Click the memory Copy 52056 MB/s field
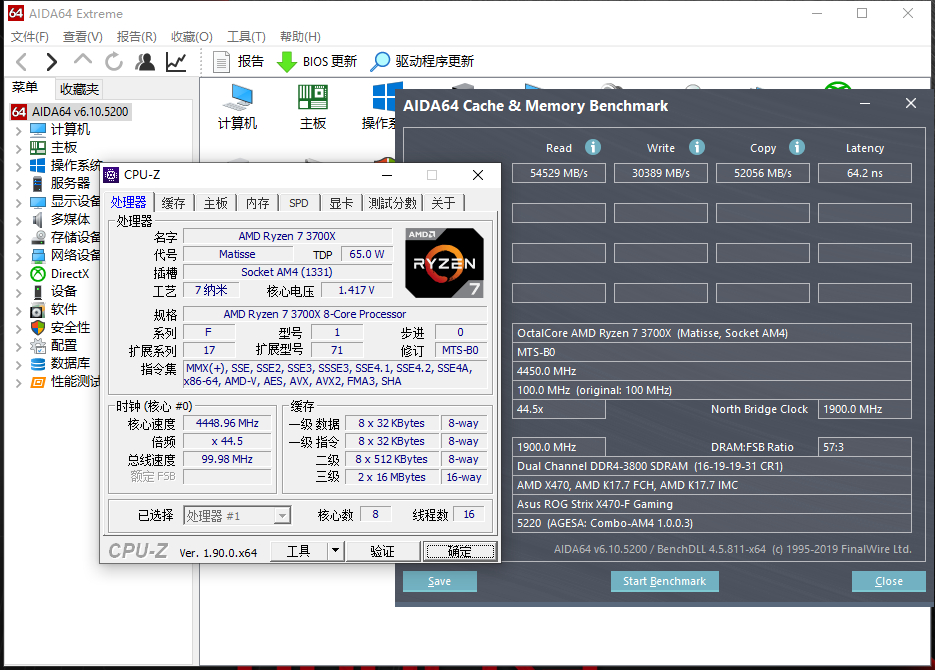Image resolution: width=935 pixels, height=670 pixels. click(x=763, y=173)
